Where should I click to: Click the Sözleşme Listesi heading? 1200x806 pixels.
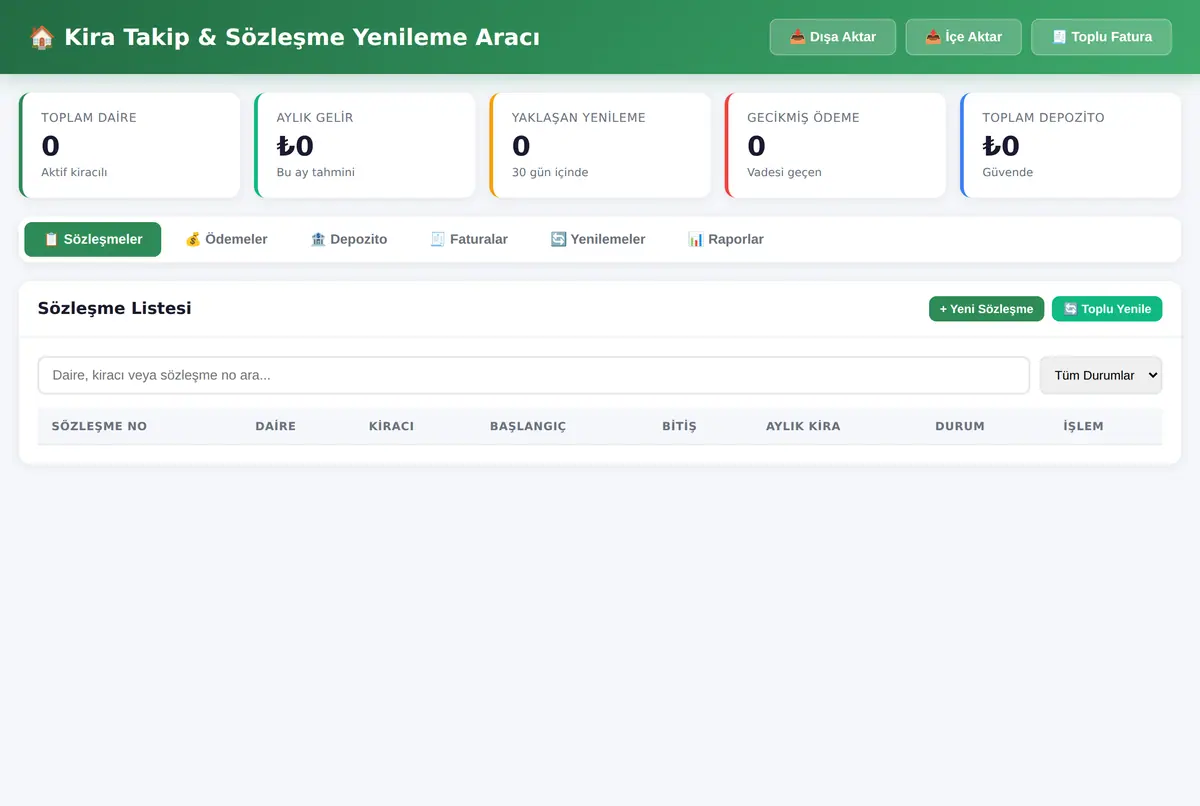click(x=114, y=308)
